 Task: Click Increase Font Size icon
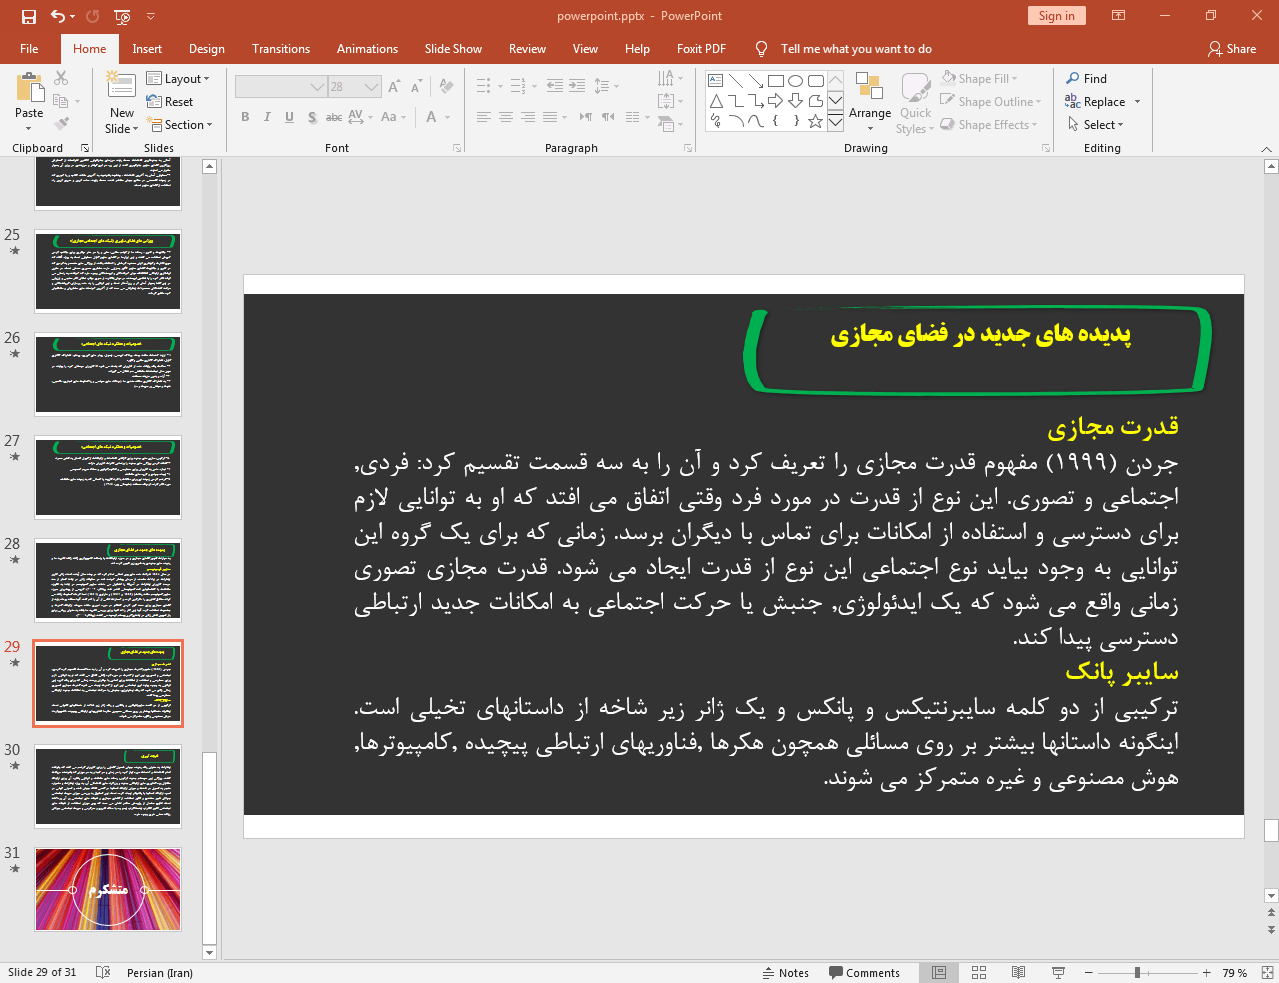[394, 87]
